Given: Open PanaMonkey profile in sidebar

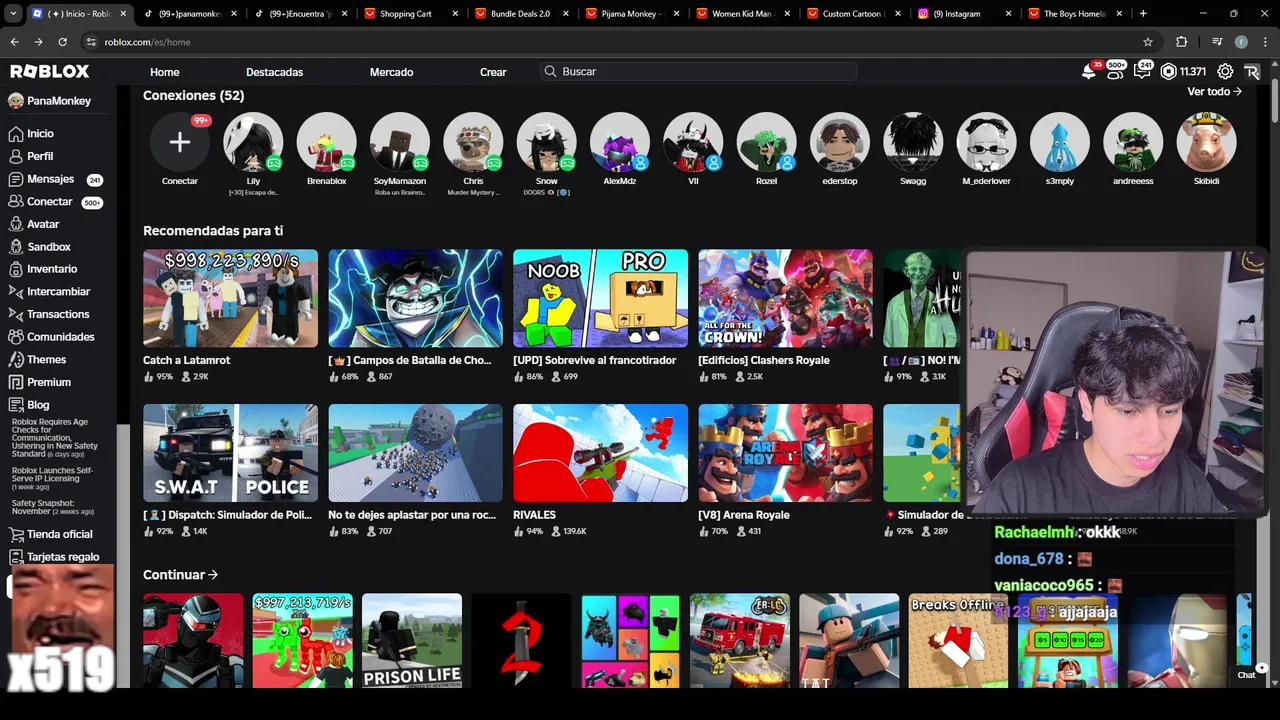Looking at the screenshot, I should pyautogui.click(x=49, y=101).
